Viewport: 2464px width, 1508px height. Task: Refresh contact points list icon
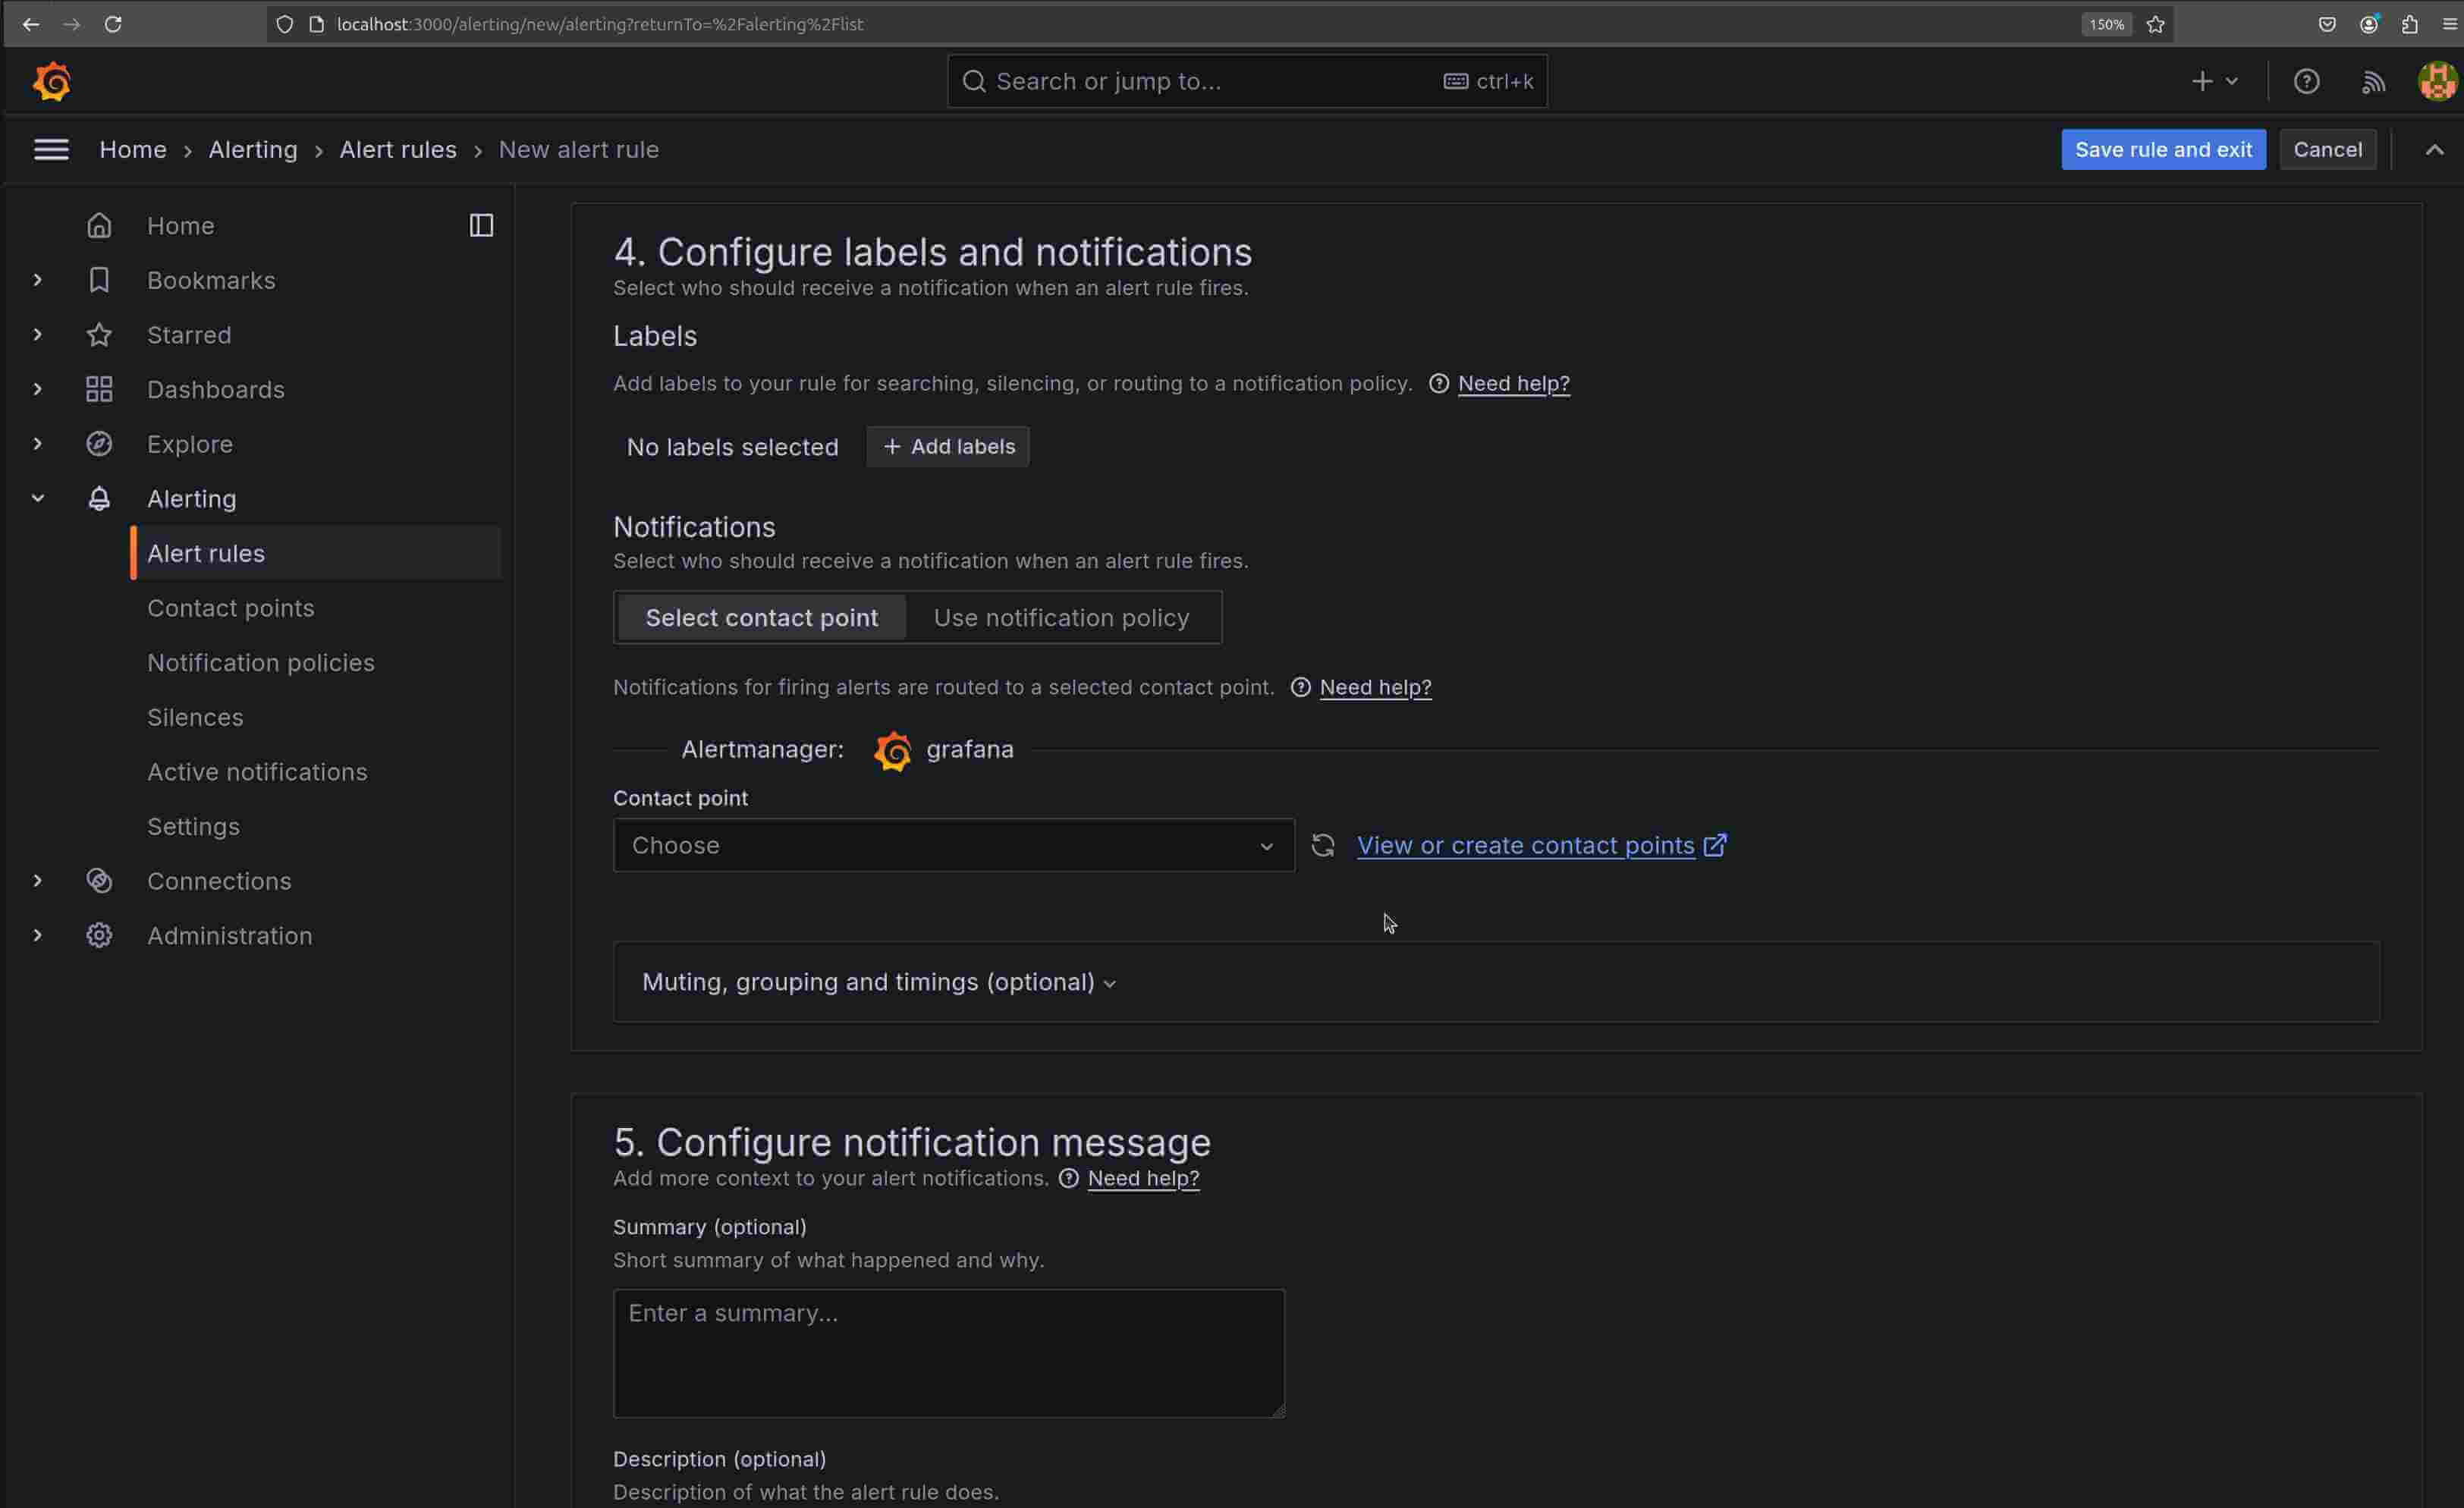coord(1323,845)
